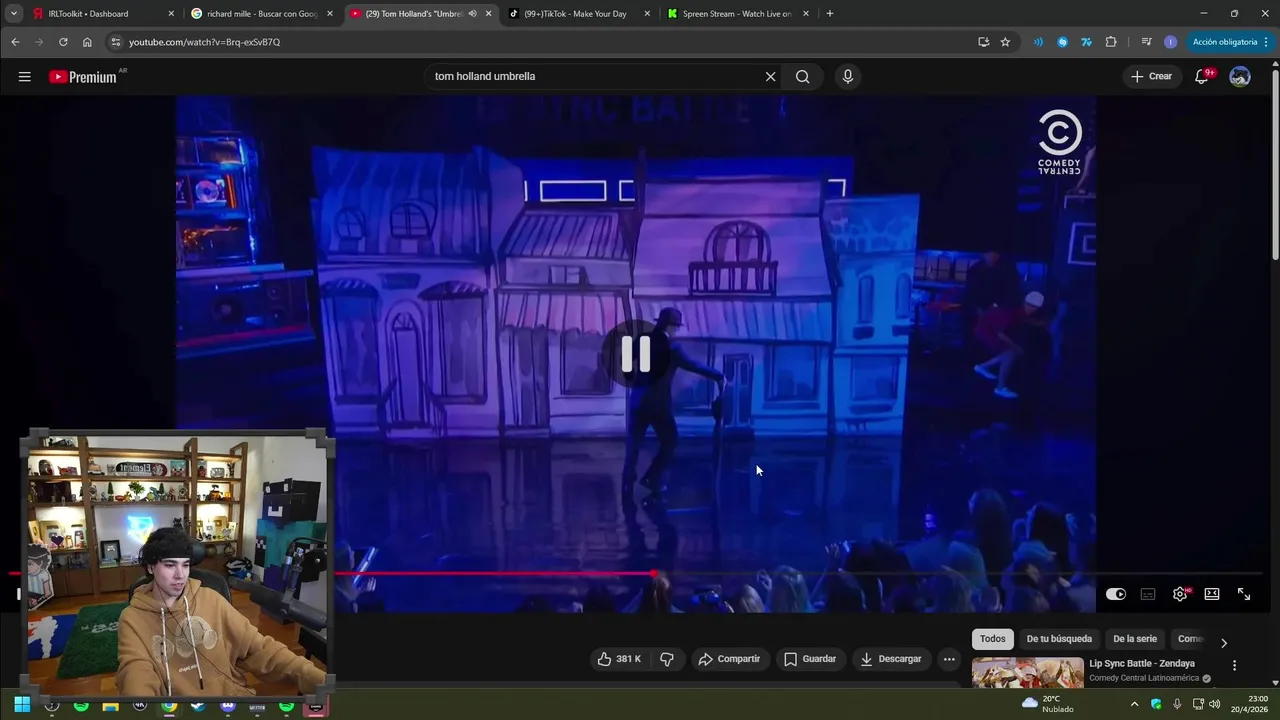
Task: Select De la serie chip
Action: click(x=1135, y=639)
